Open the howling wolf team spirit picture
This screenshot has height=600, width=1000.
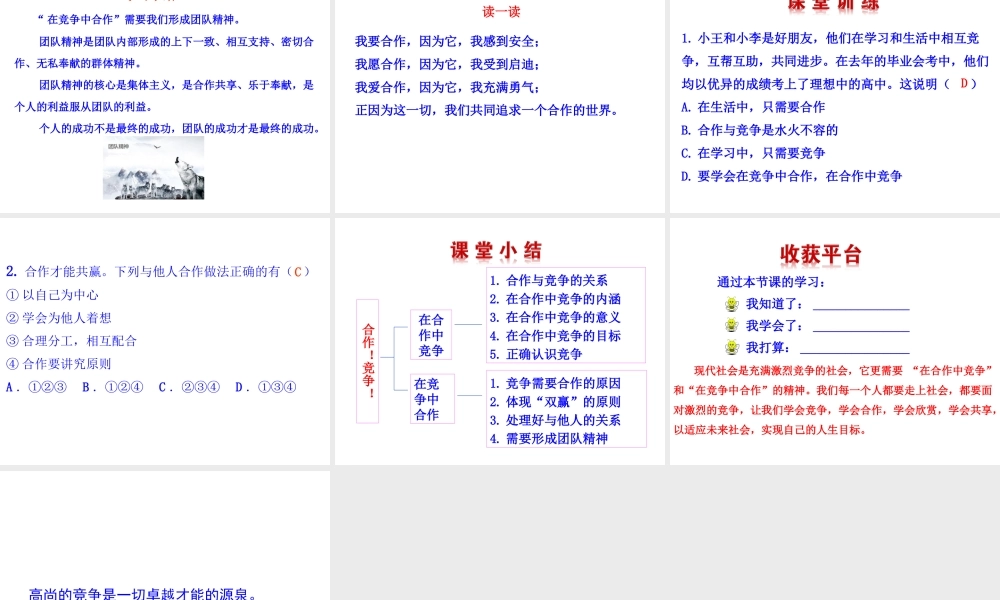pyautogui.click(x=154, y=168)
